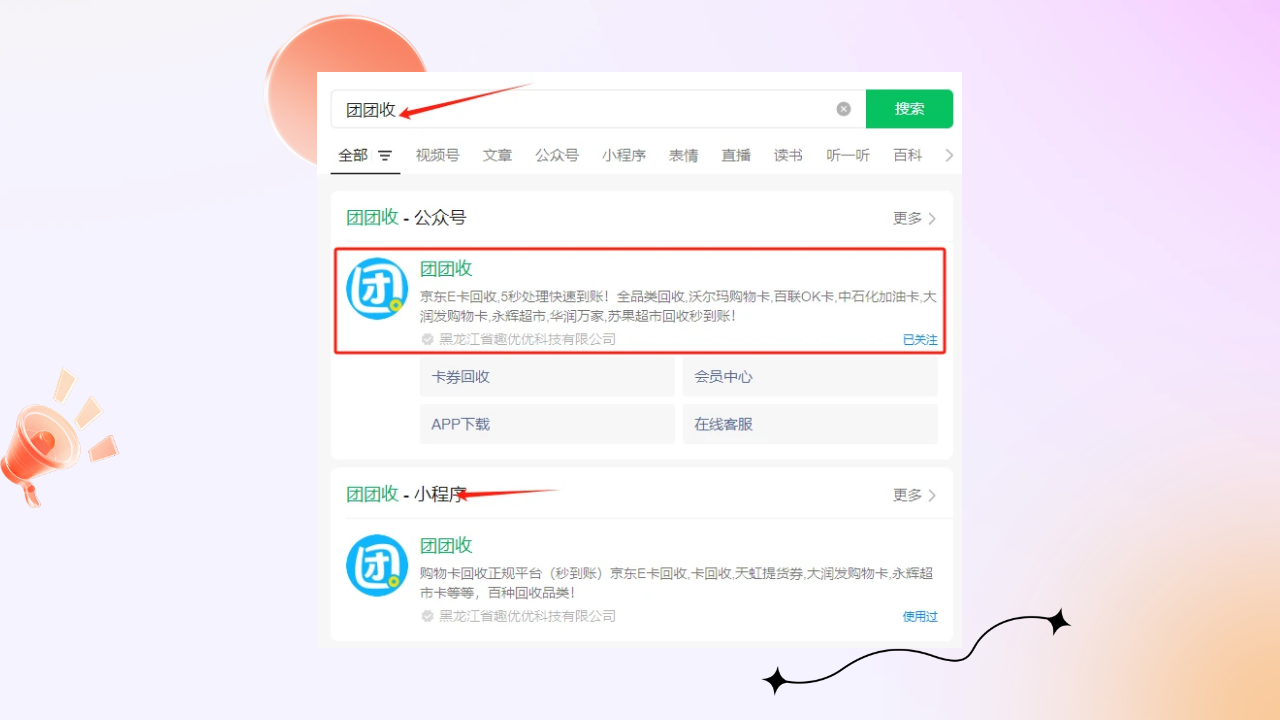Open 更多 in the 公众号 section
Image resolution: width=1280 pixels, height=720 pixels.
(x=915, y=218)
